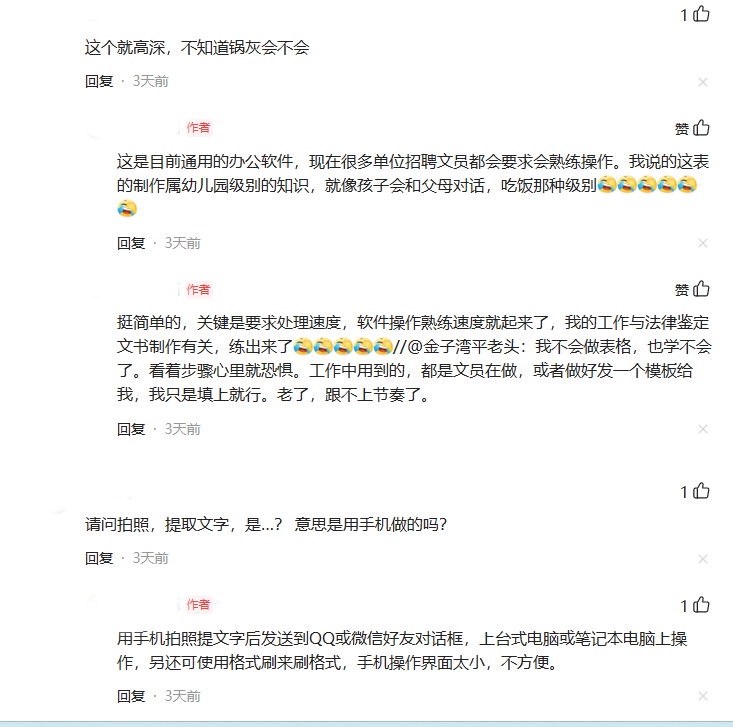Click the 赞 label on 办公软件 reply
Screen dimensions: 733x727
click(682, 129)
